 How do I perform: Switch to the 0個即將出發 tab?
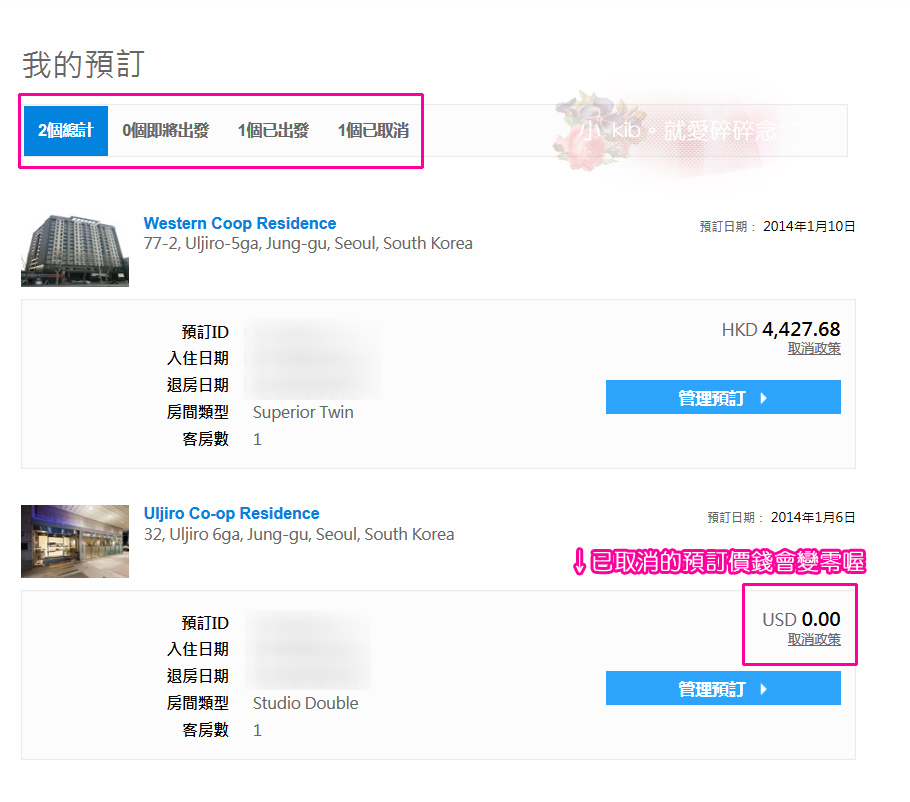tap(165, 131)
